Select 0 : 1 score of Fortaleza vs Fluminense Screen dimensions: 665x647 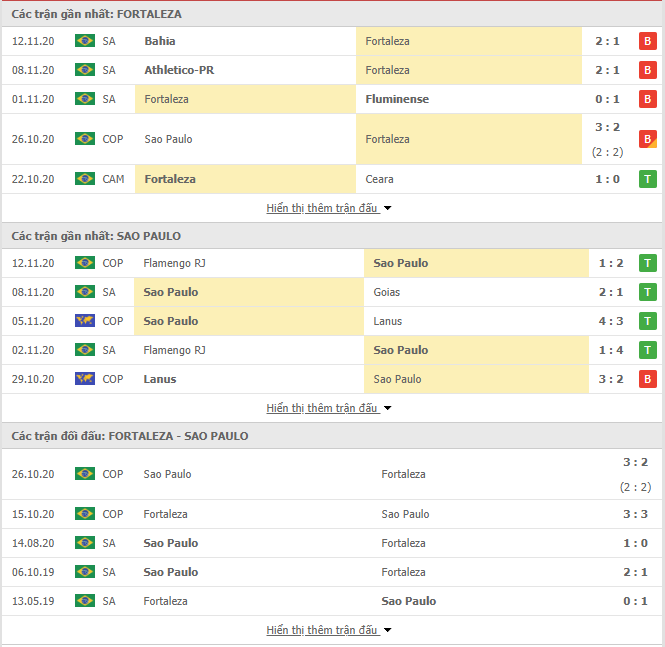coord(607,99)
